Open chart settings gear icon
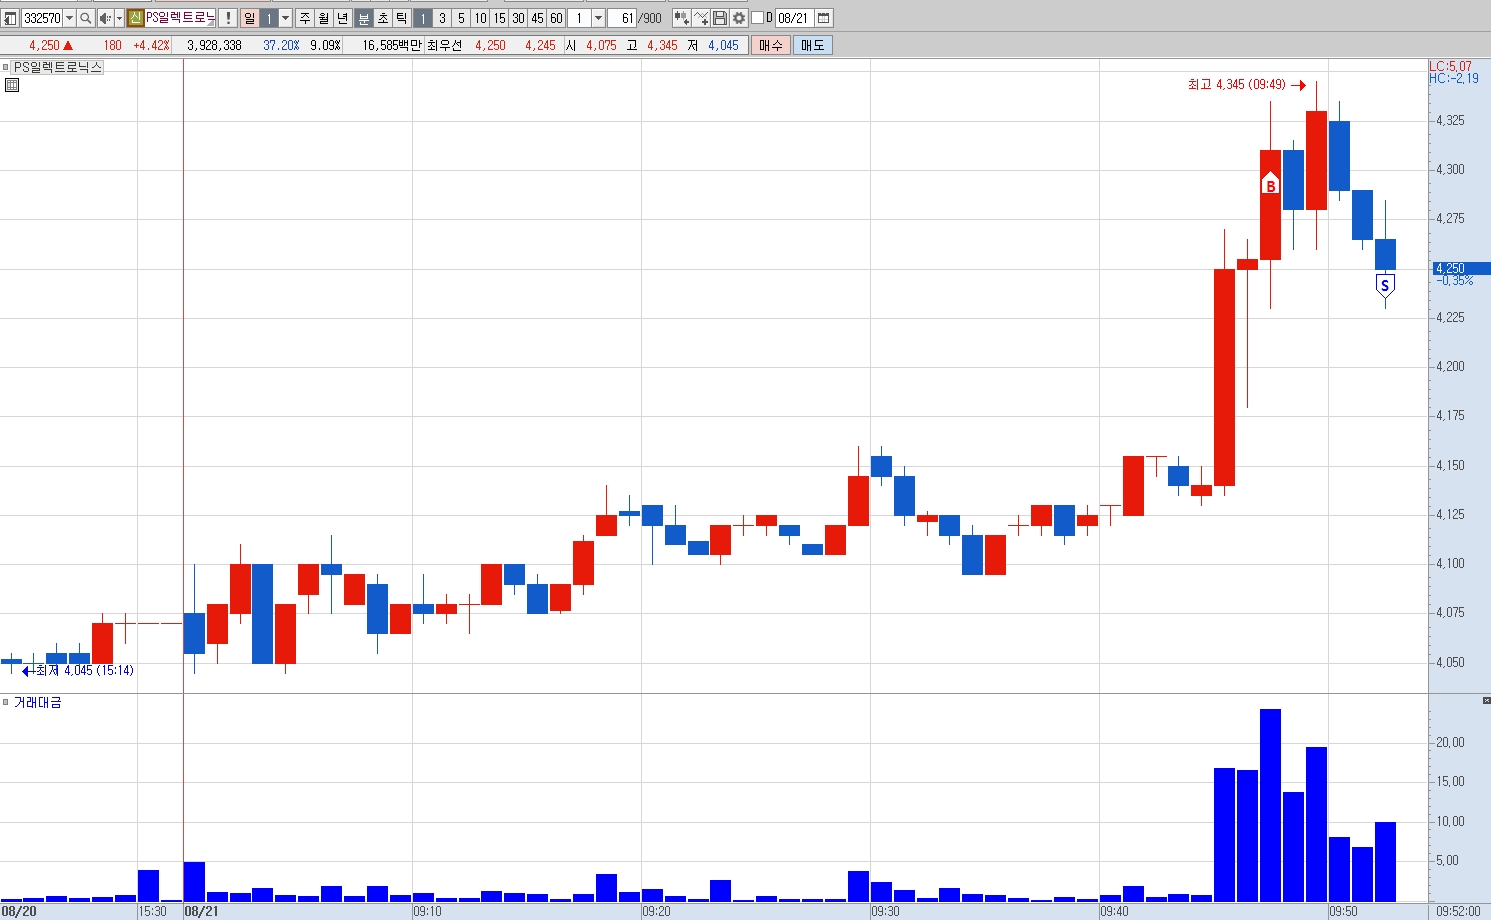1491x920 pixels. (x=739, y=18)
